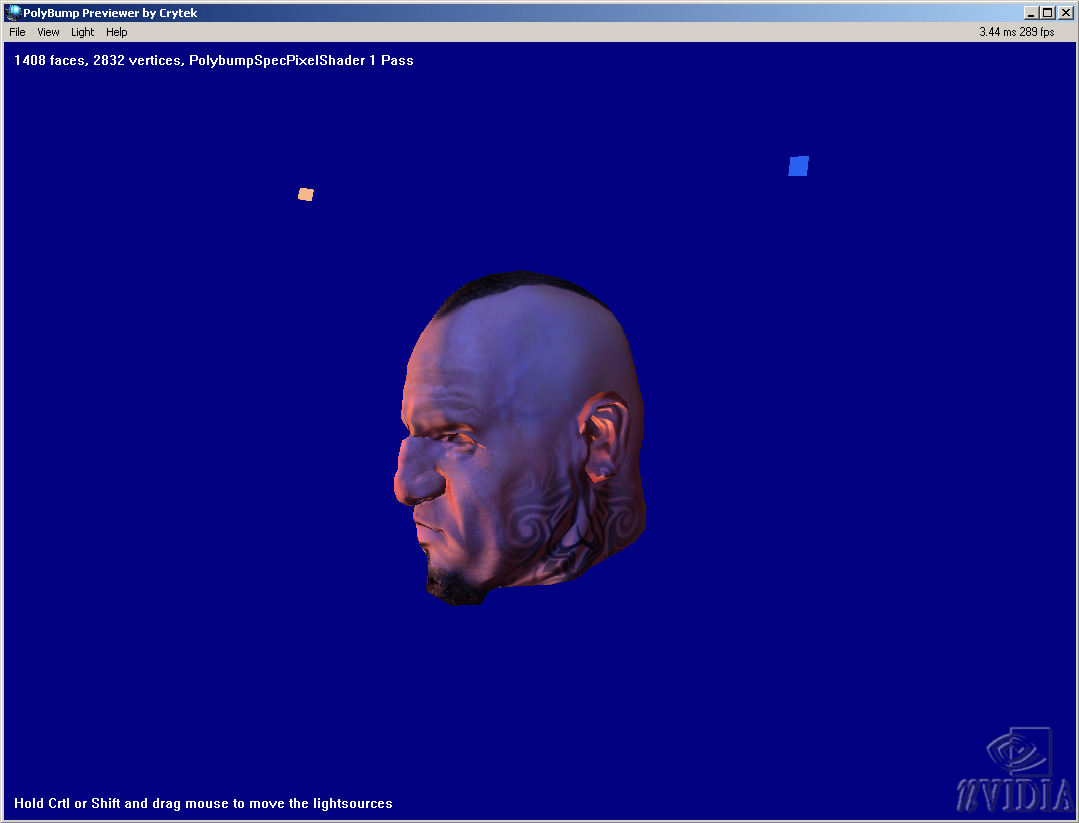
Task: Open the View menu
Action: point(48,32)
